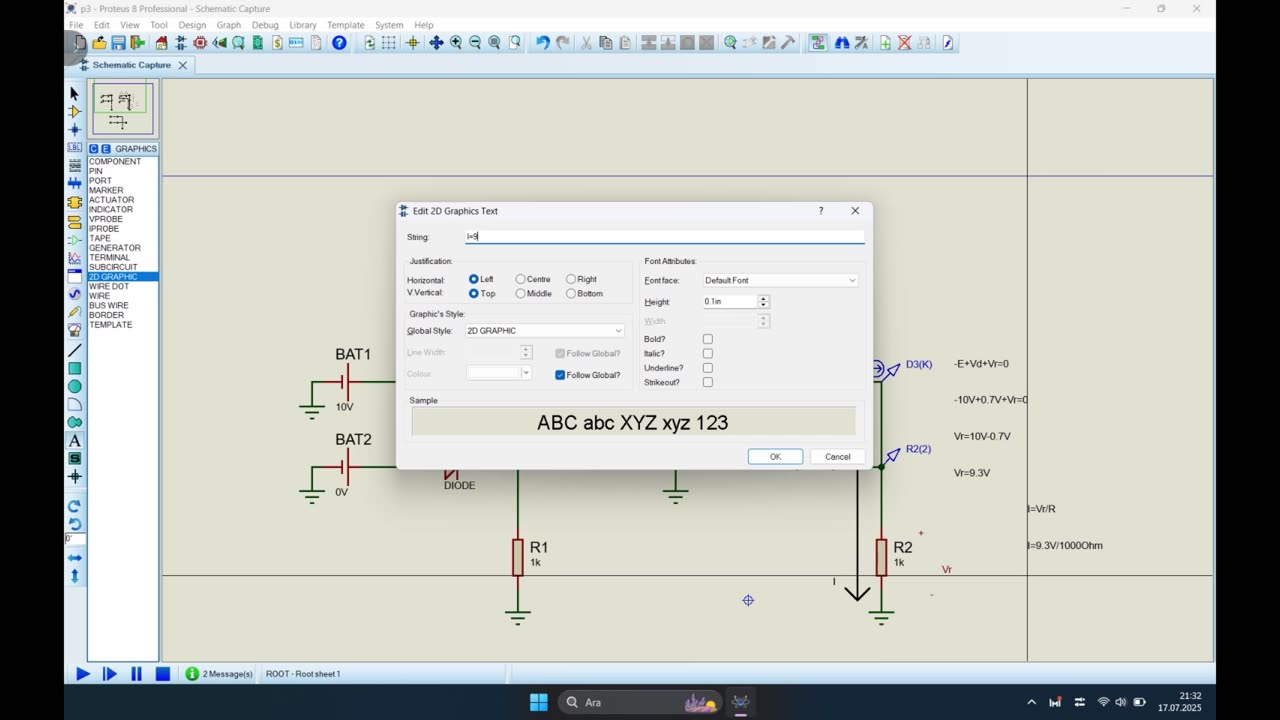Stop the simulation
1280x720 pixels.
coord(162,674)
